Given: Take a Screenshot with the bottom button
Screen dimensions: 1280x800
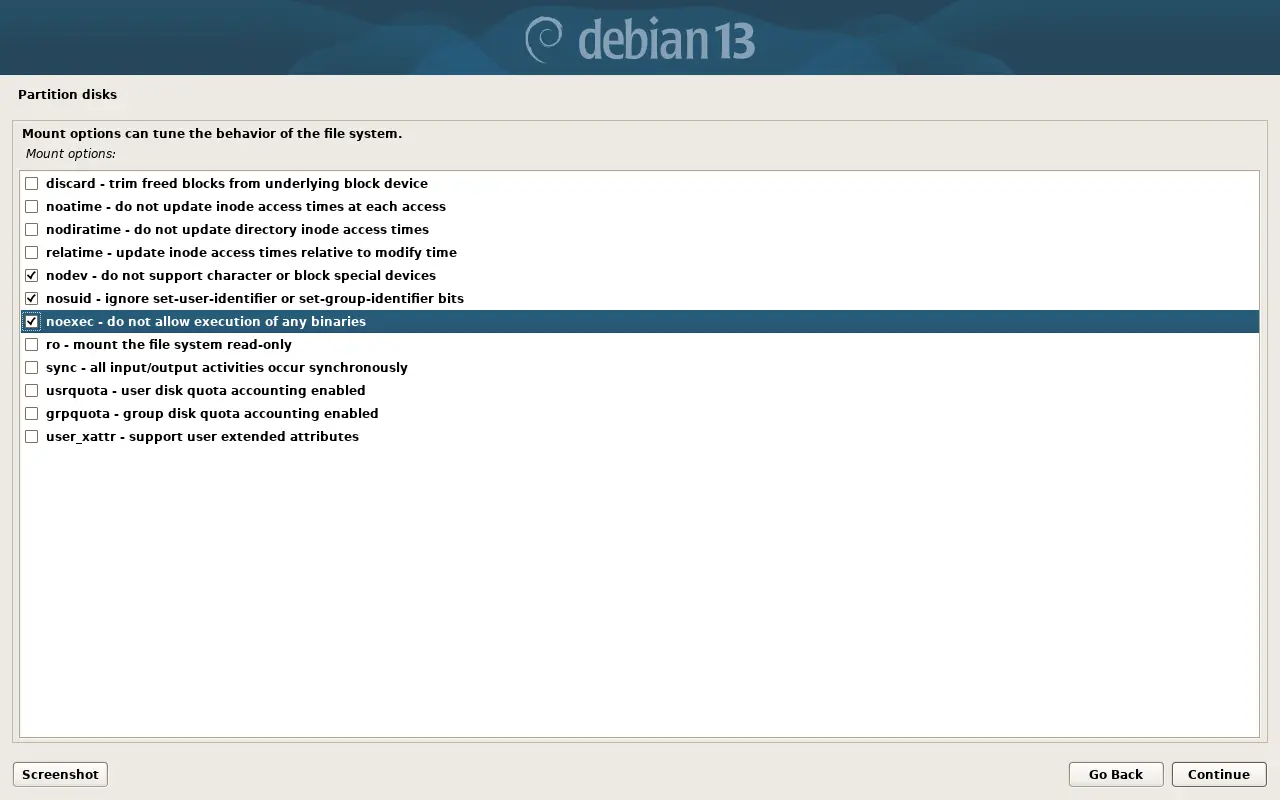Looking at the screenshot, I should pos(60,774).
